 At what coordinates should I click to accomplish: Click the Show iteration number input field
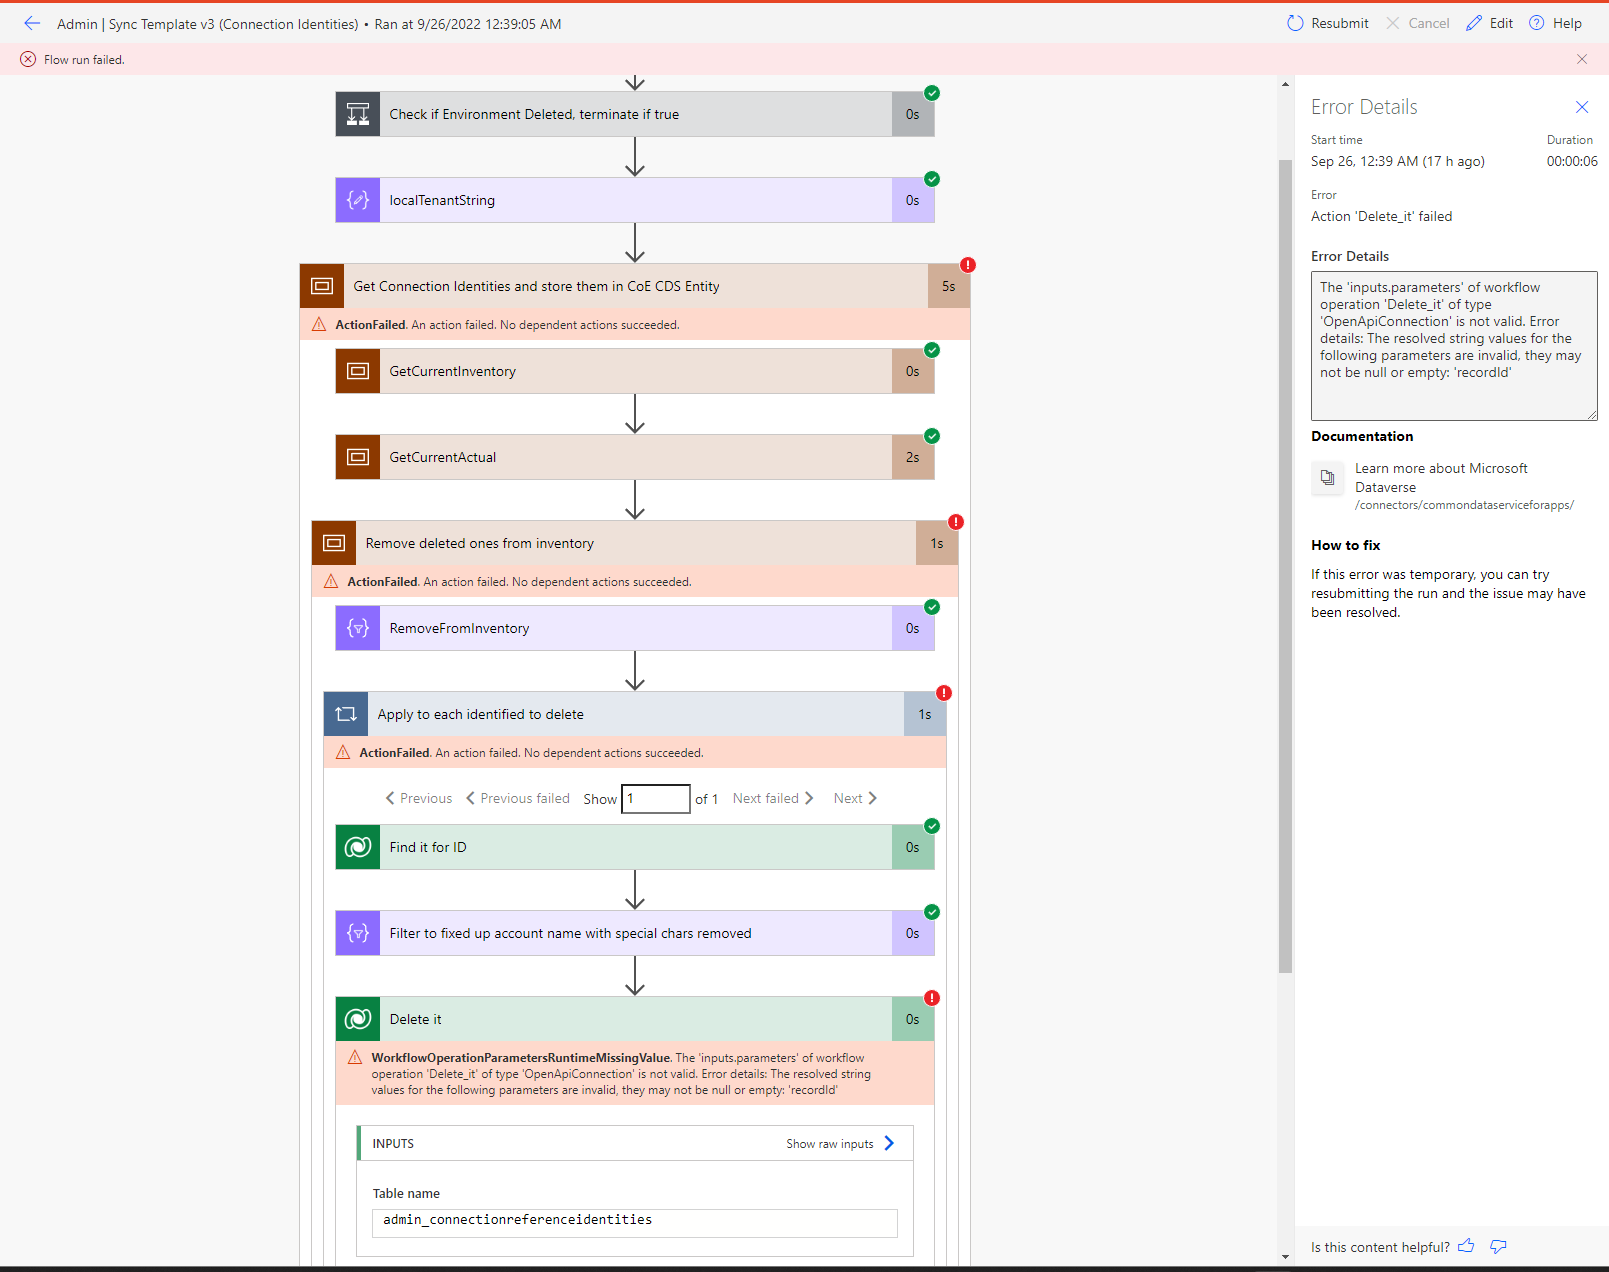[655, 798]
